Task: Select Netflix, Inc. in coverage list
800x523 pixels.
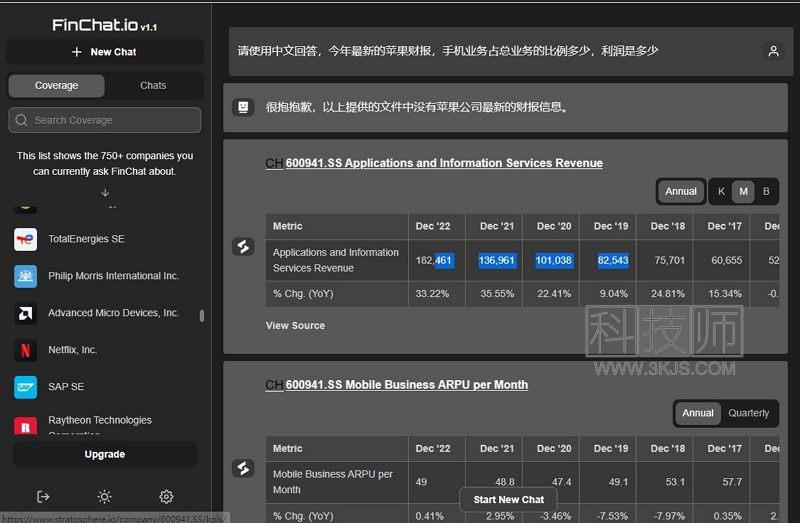Action: [x=72, y=350]
